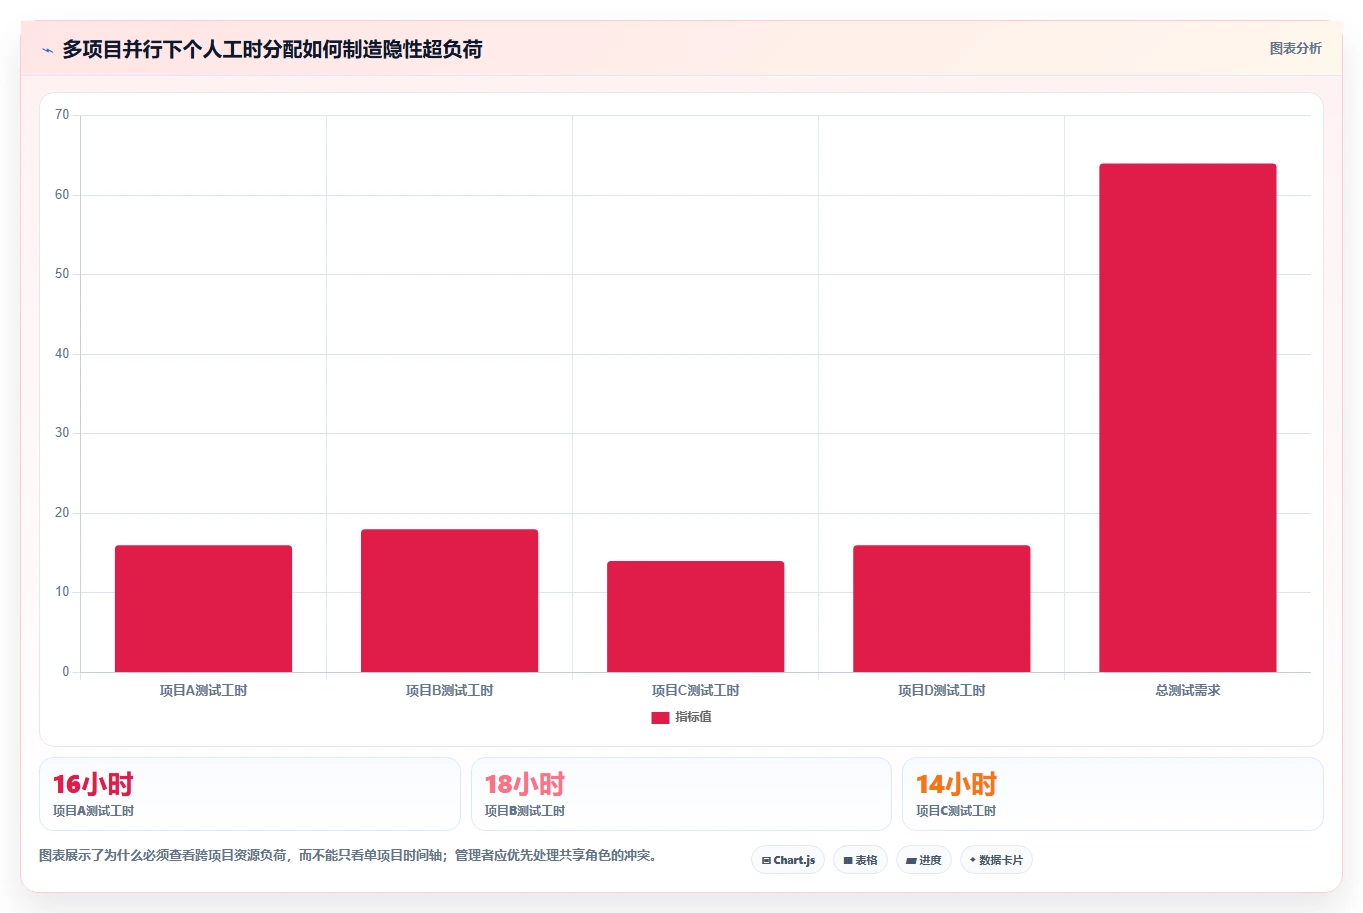This screenshot has width=1363, height=913.
Task: Click the y-axis value 50
Action: [62, 274]
